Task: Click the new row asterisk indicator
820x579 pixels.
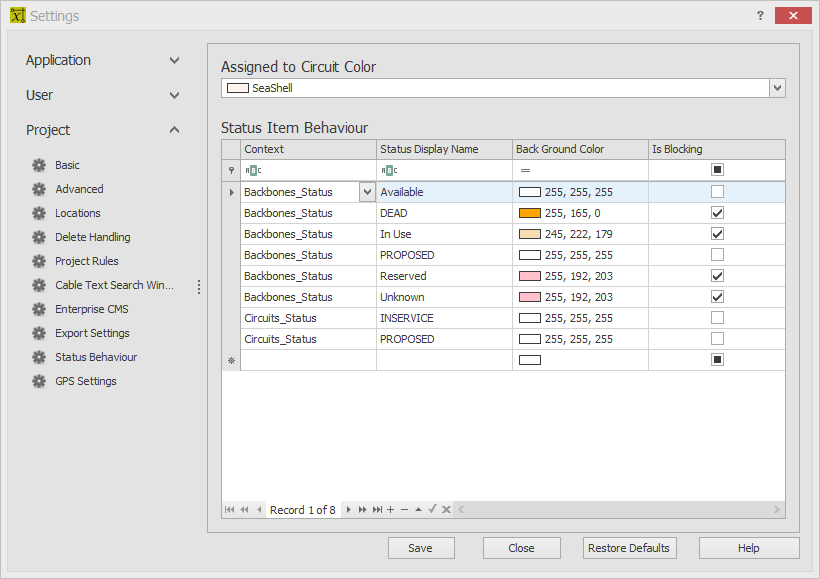Action: click(x=231, y=360)
